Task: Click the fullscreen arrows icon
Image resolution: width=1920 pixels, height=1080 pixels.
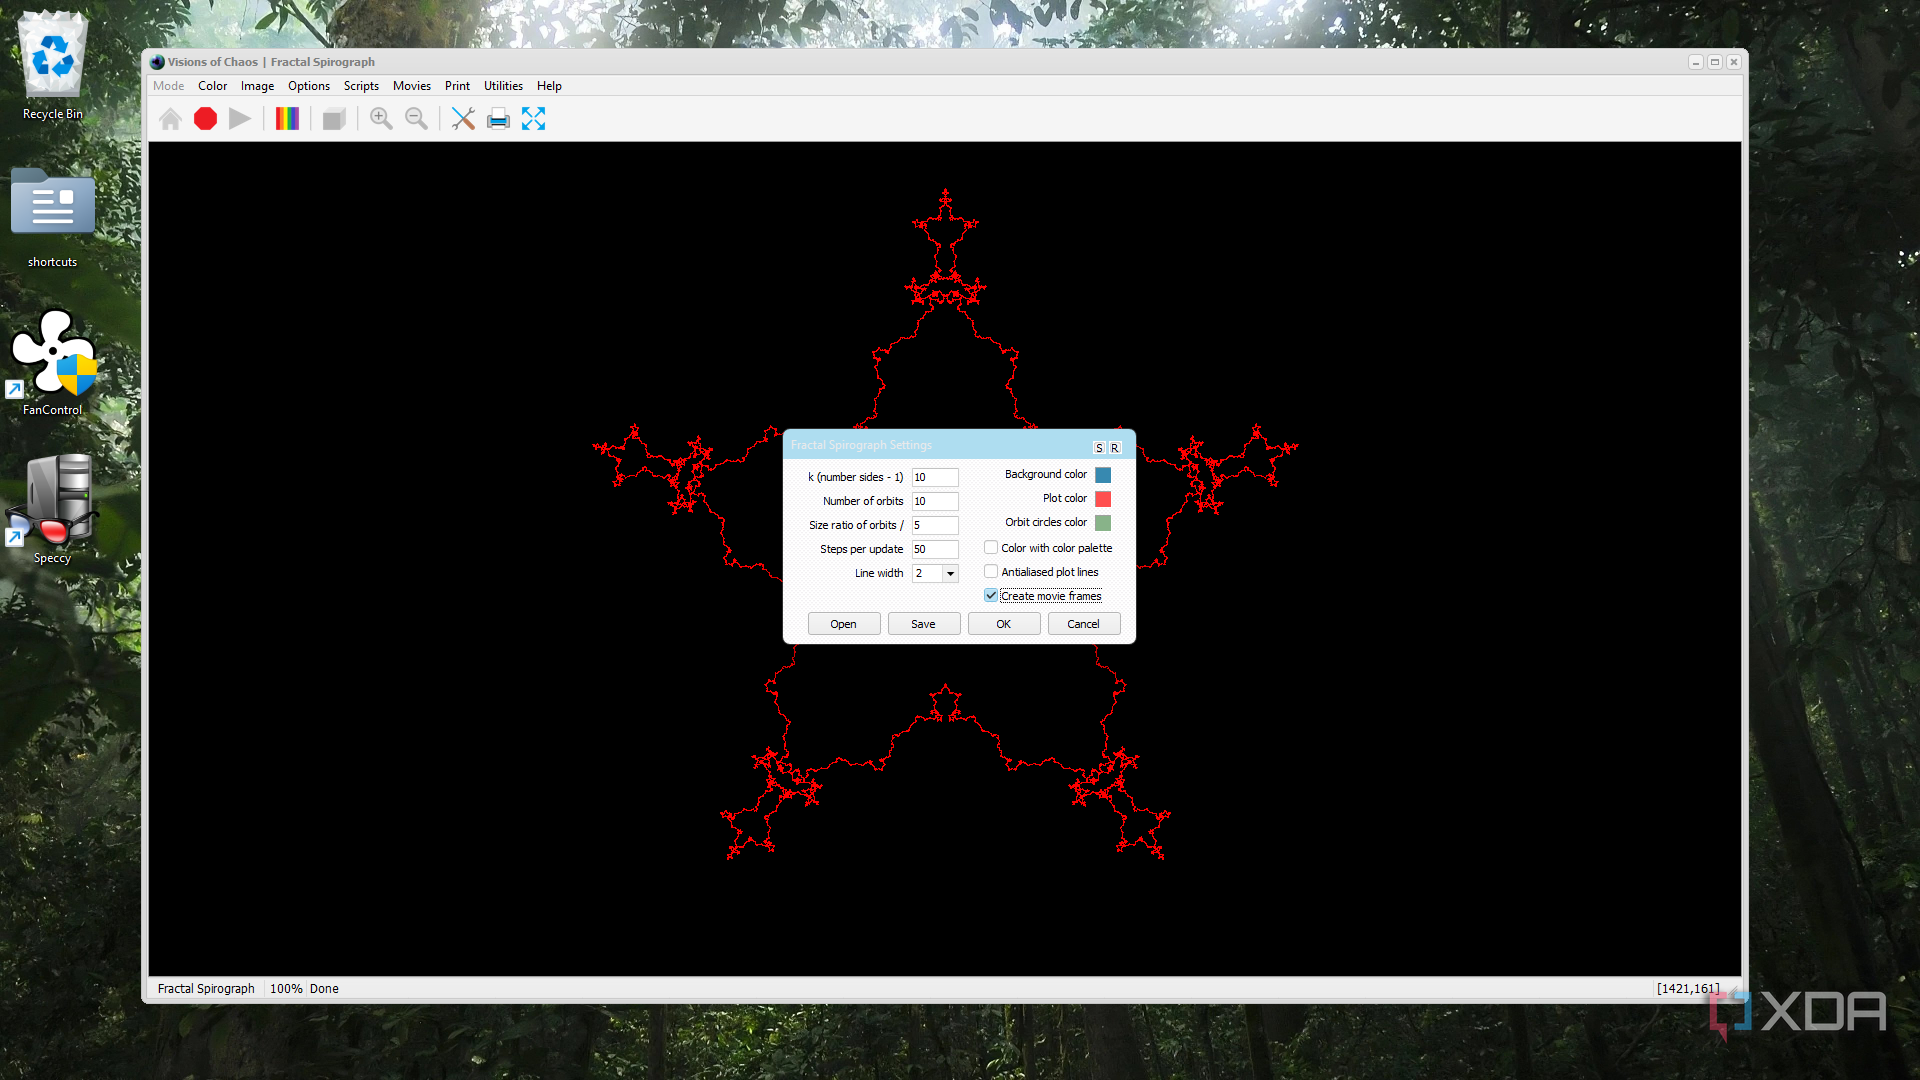Action: pyautogui.click(x=533, y=119)
